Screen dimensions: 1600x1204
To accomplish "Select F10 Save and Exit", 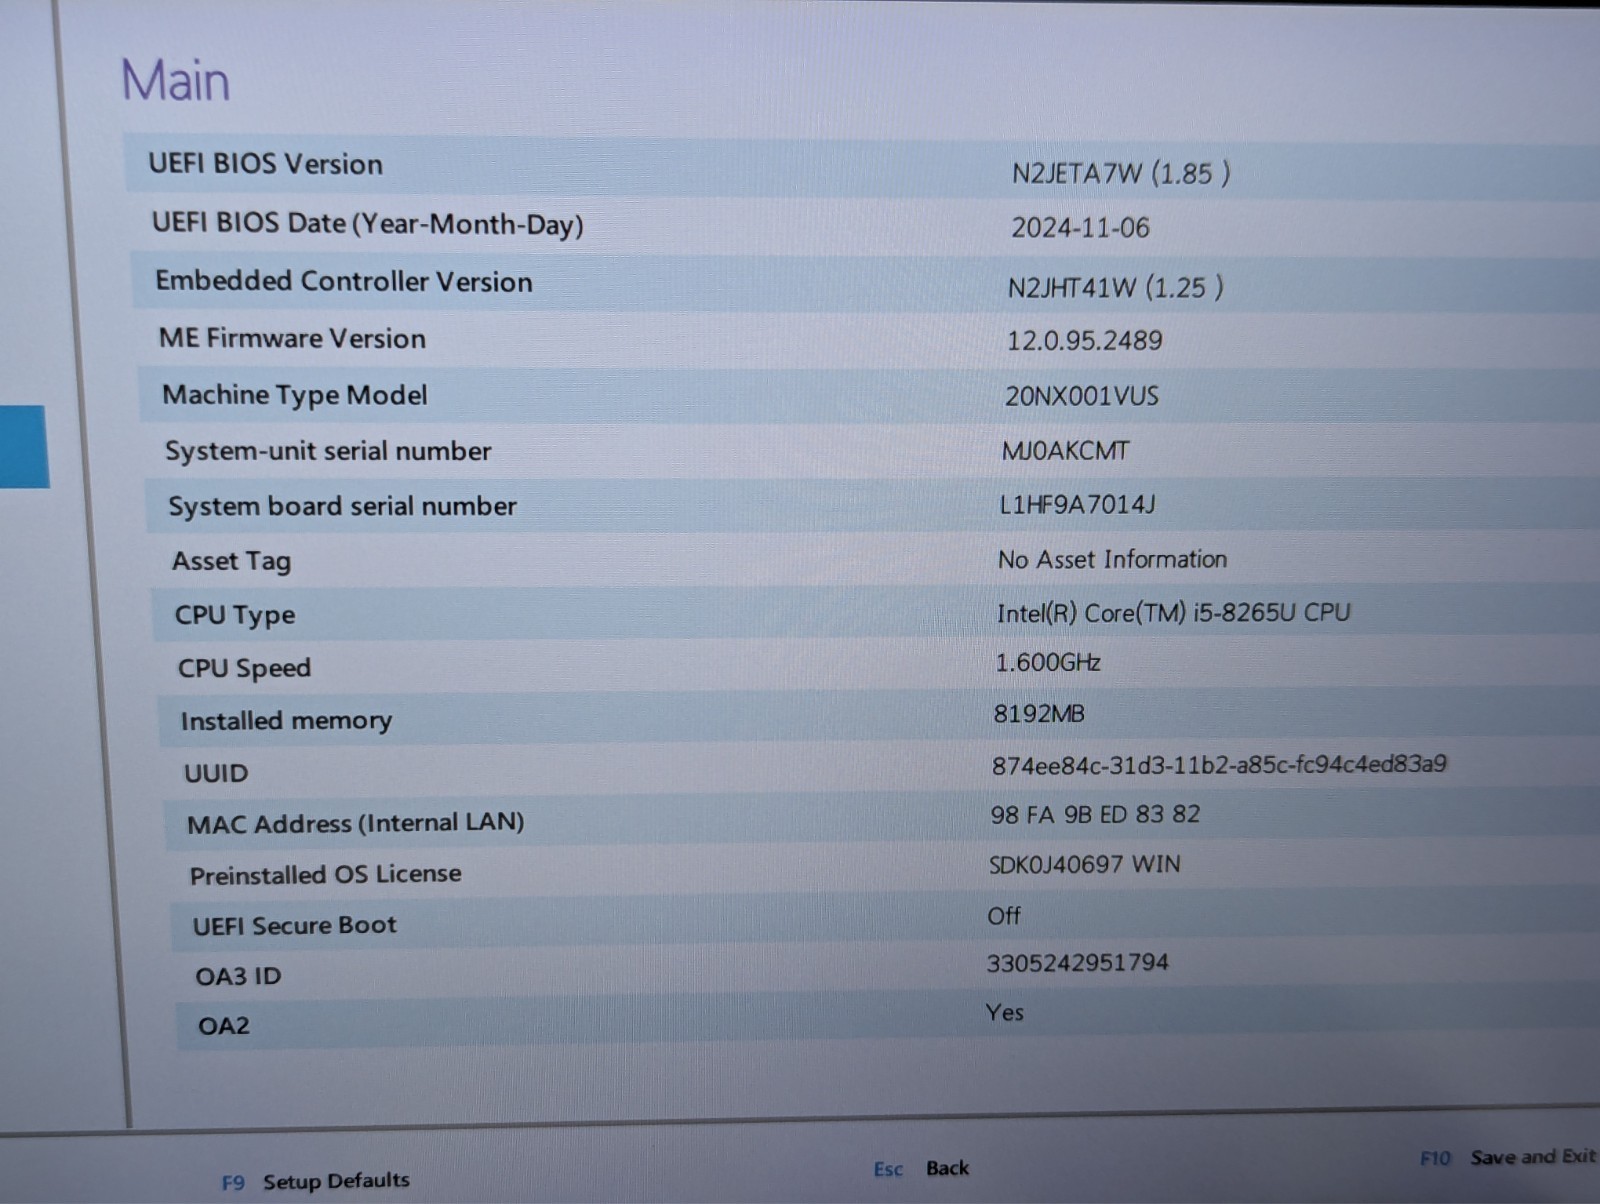I will [x=1508, y=1157].
